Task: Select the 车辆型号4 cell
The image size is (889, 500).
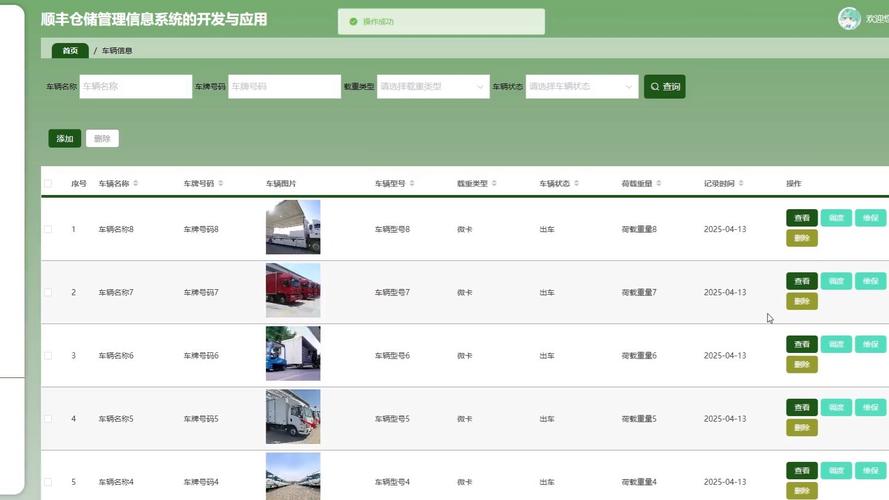Action: click(x=392, y=482)
